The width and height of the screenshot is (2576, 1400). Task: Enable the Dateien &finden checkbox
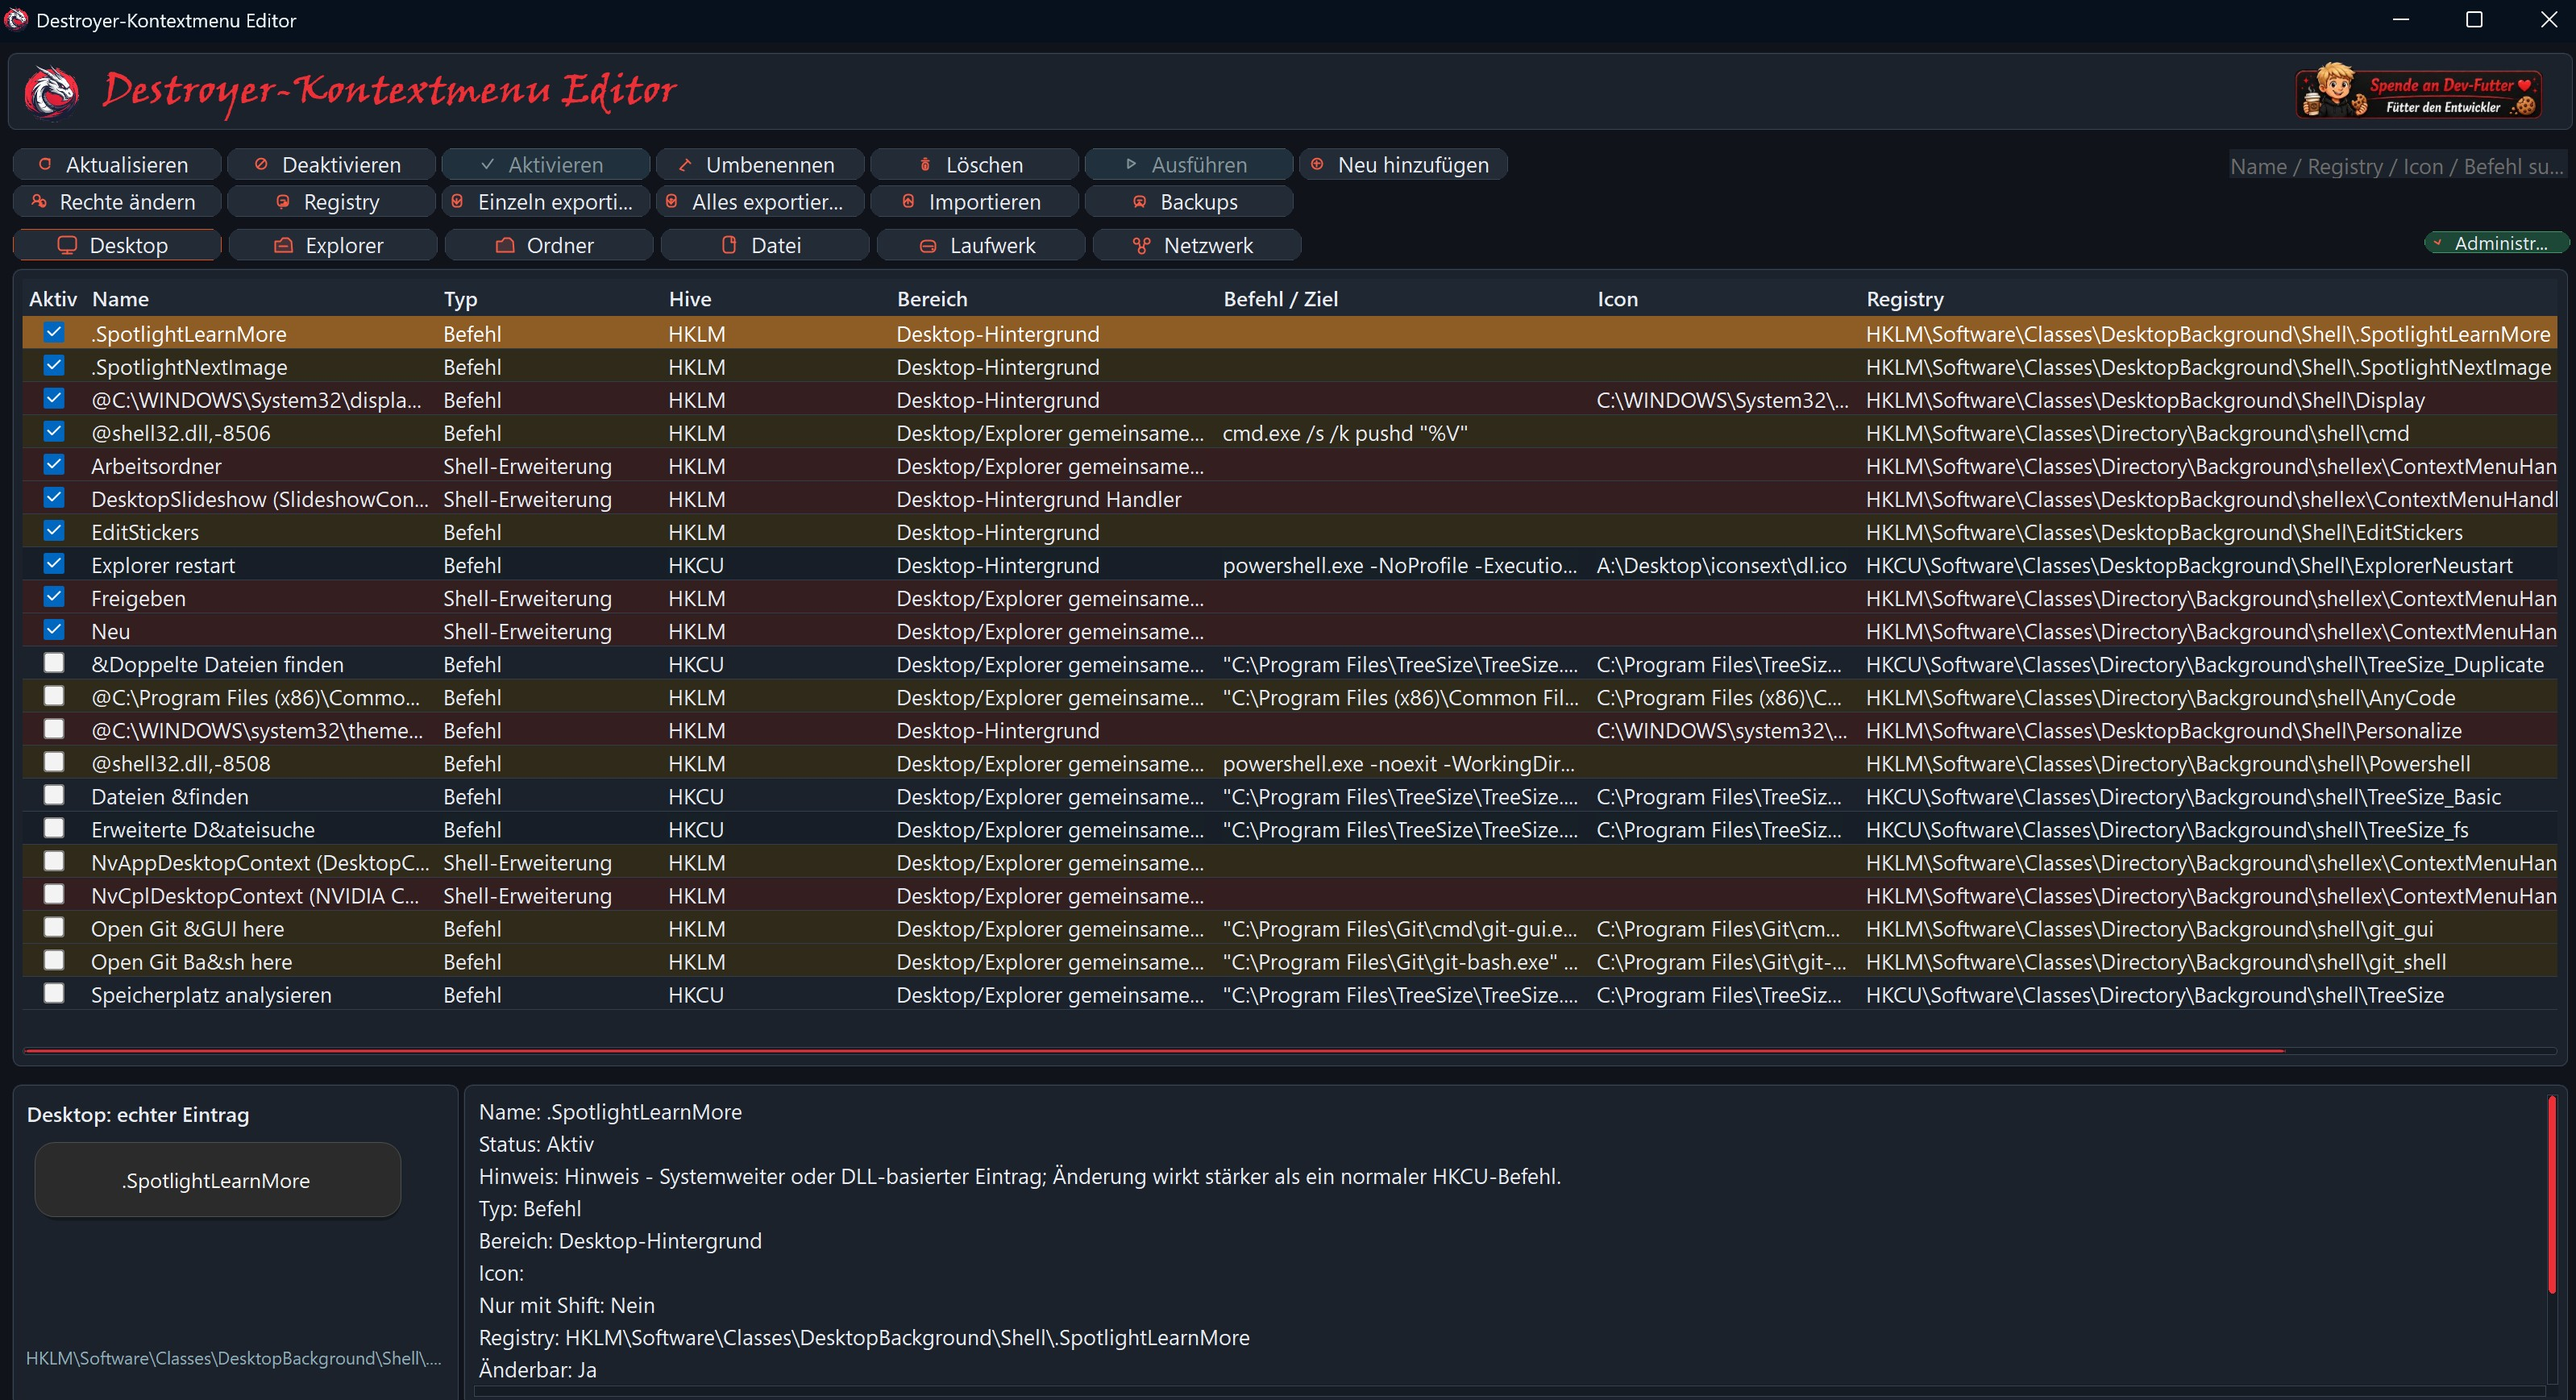(54, 795)
